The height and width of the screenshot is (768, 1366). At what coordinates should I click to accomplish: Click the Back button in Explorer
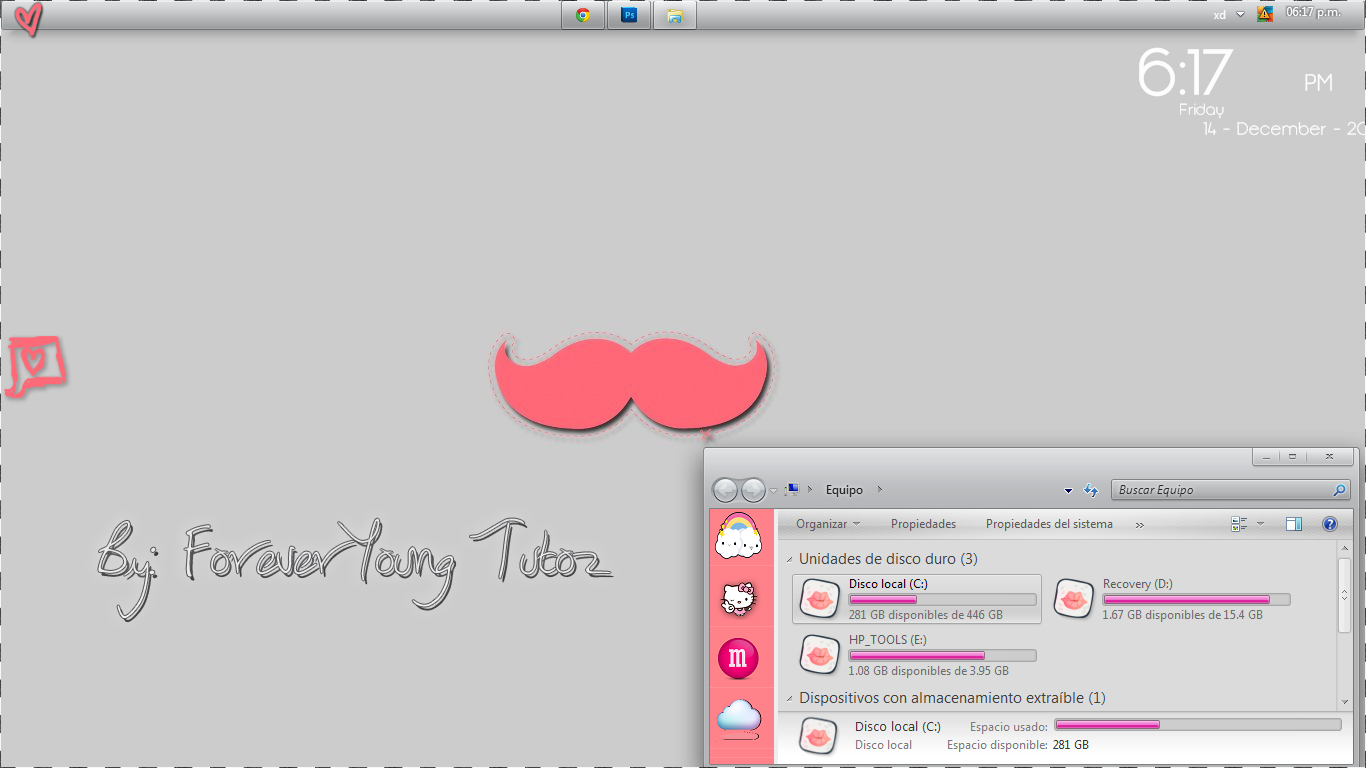click(x=725, y=490)
